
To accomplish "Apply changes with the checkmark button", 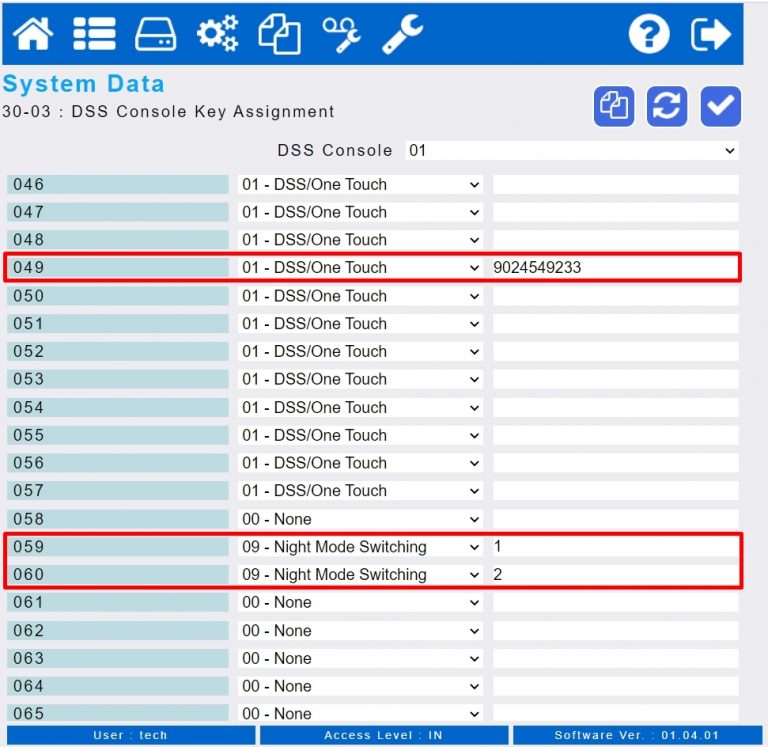I will 720,106.
